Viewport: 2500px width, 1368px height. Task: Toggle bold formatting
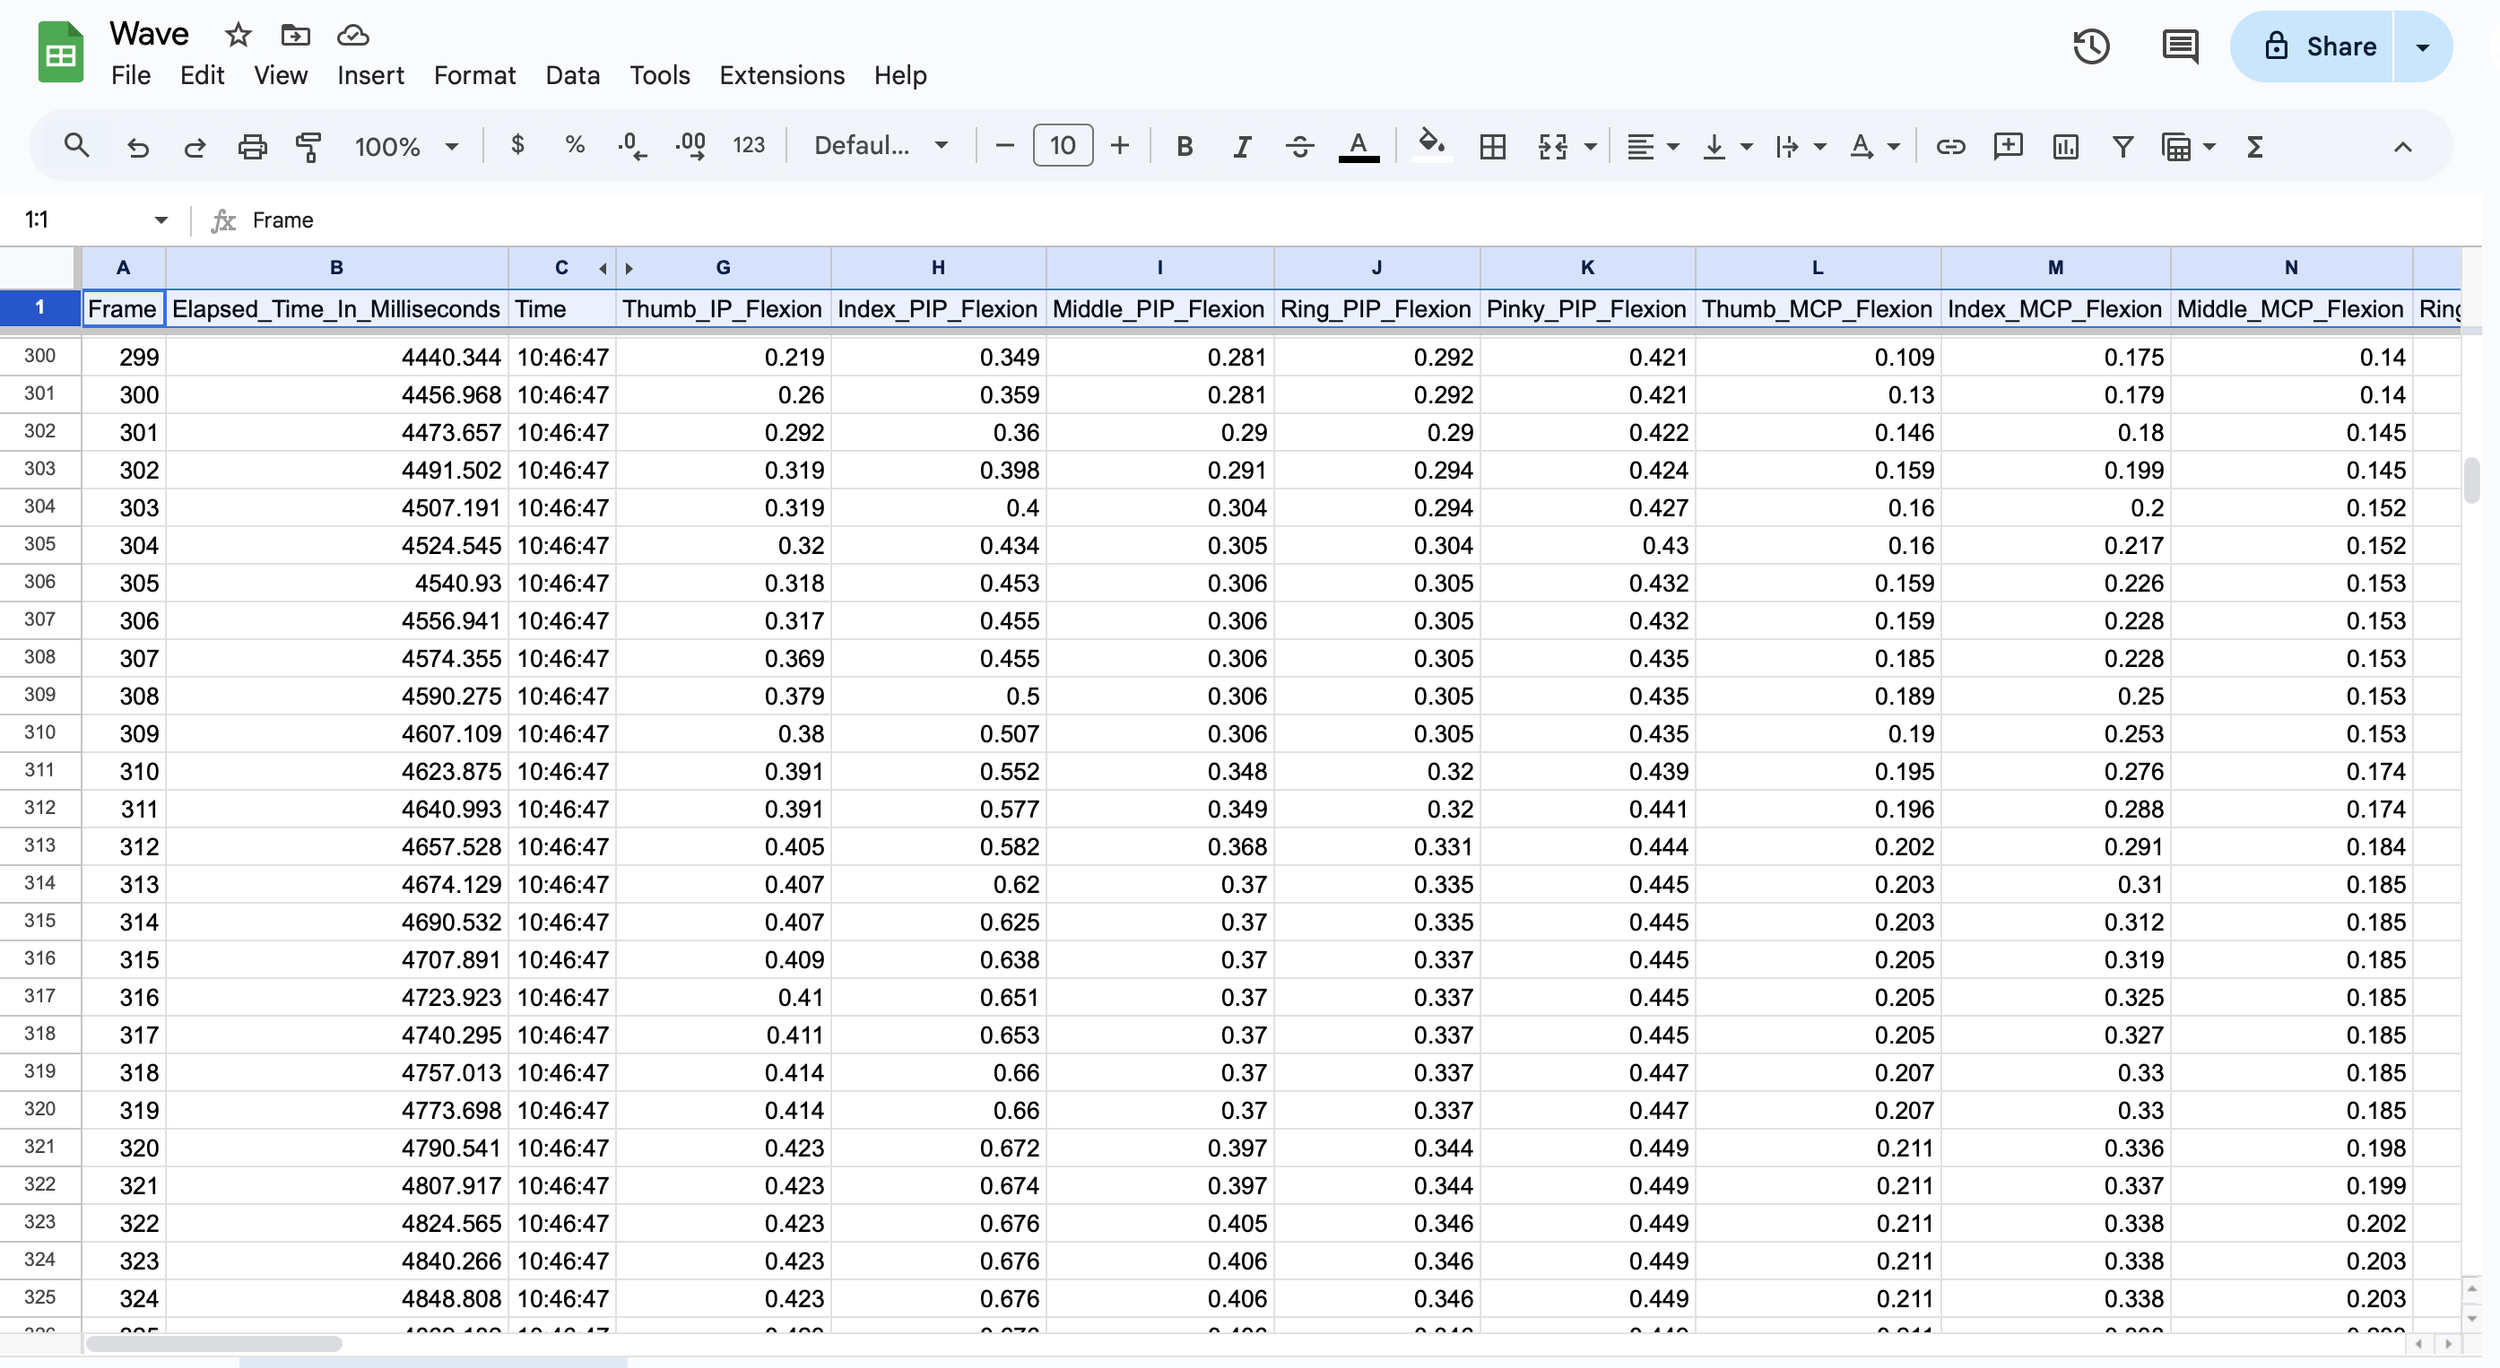tap(1184, 147)
